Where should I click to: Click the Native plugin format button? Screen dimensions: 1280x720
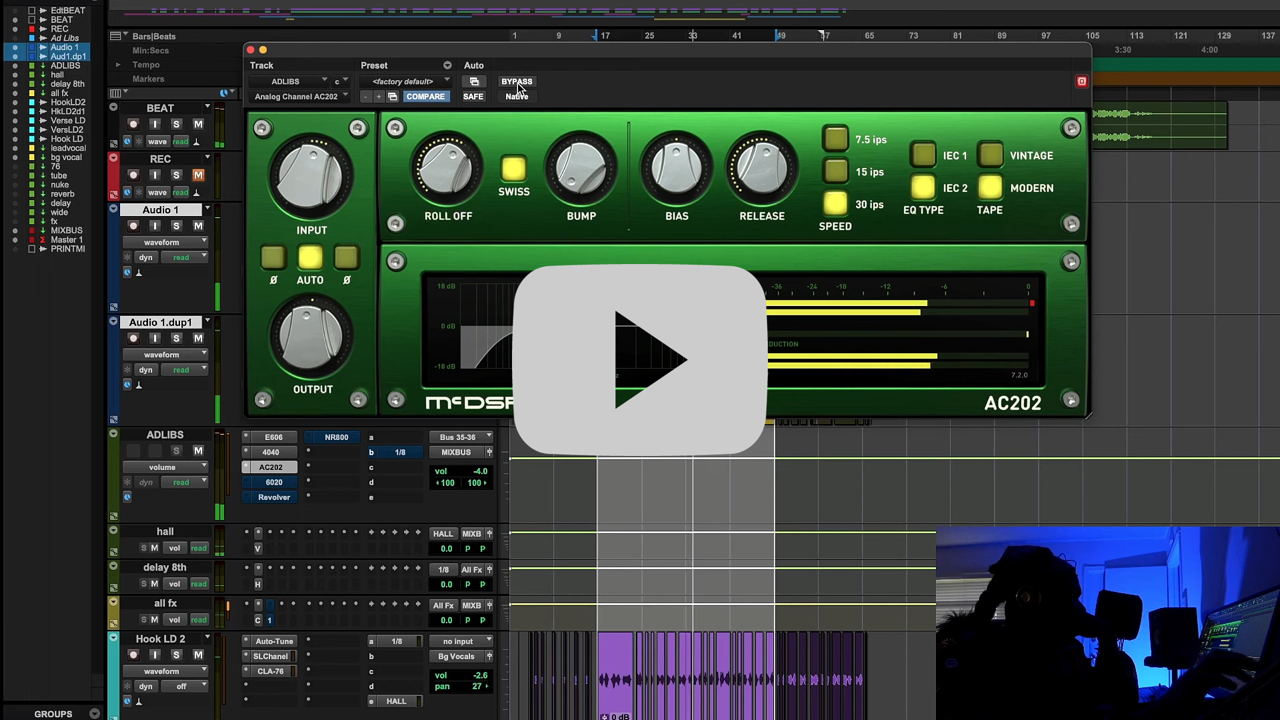coord(517,96)
